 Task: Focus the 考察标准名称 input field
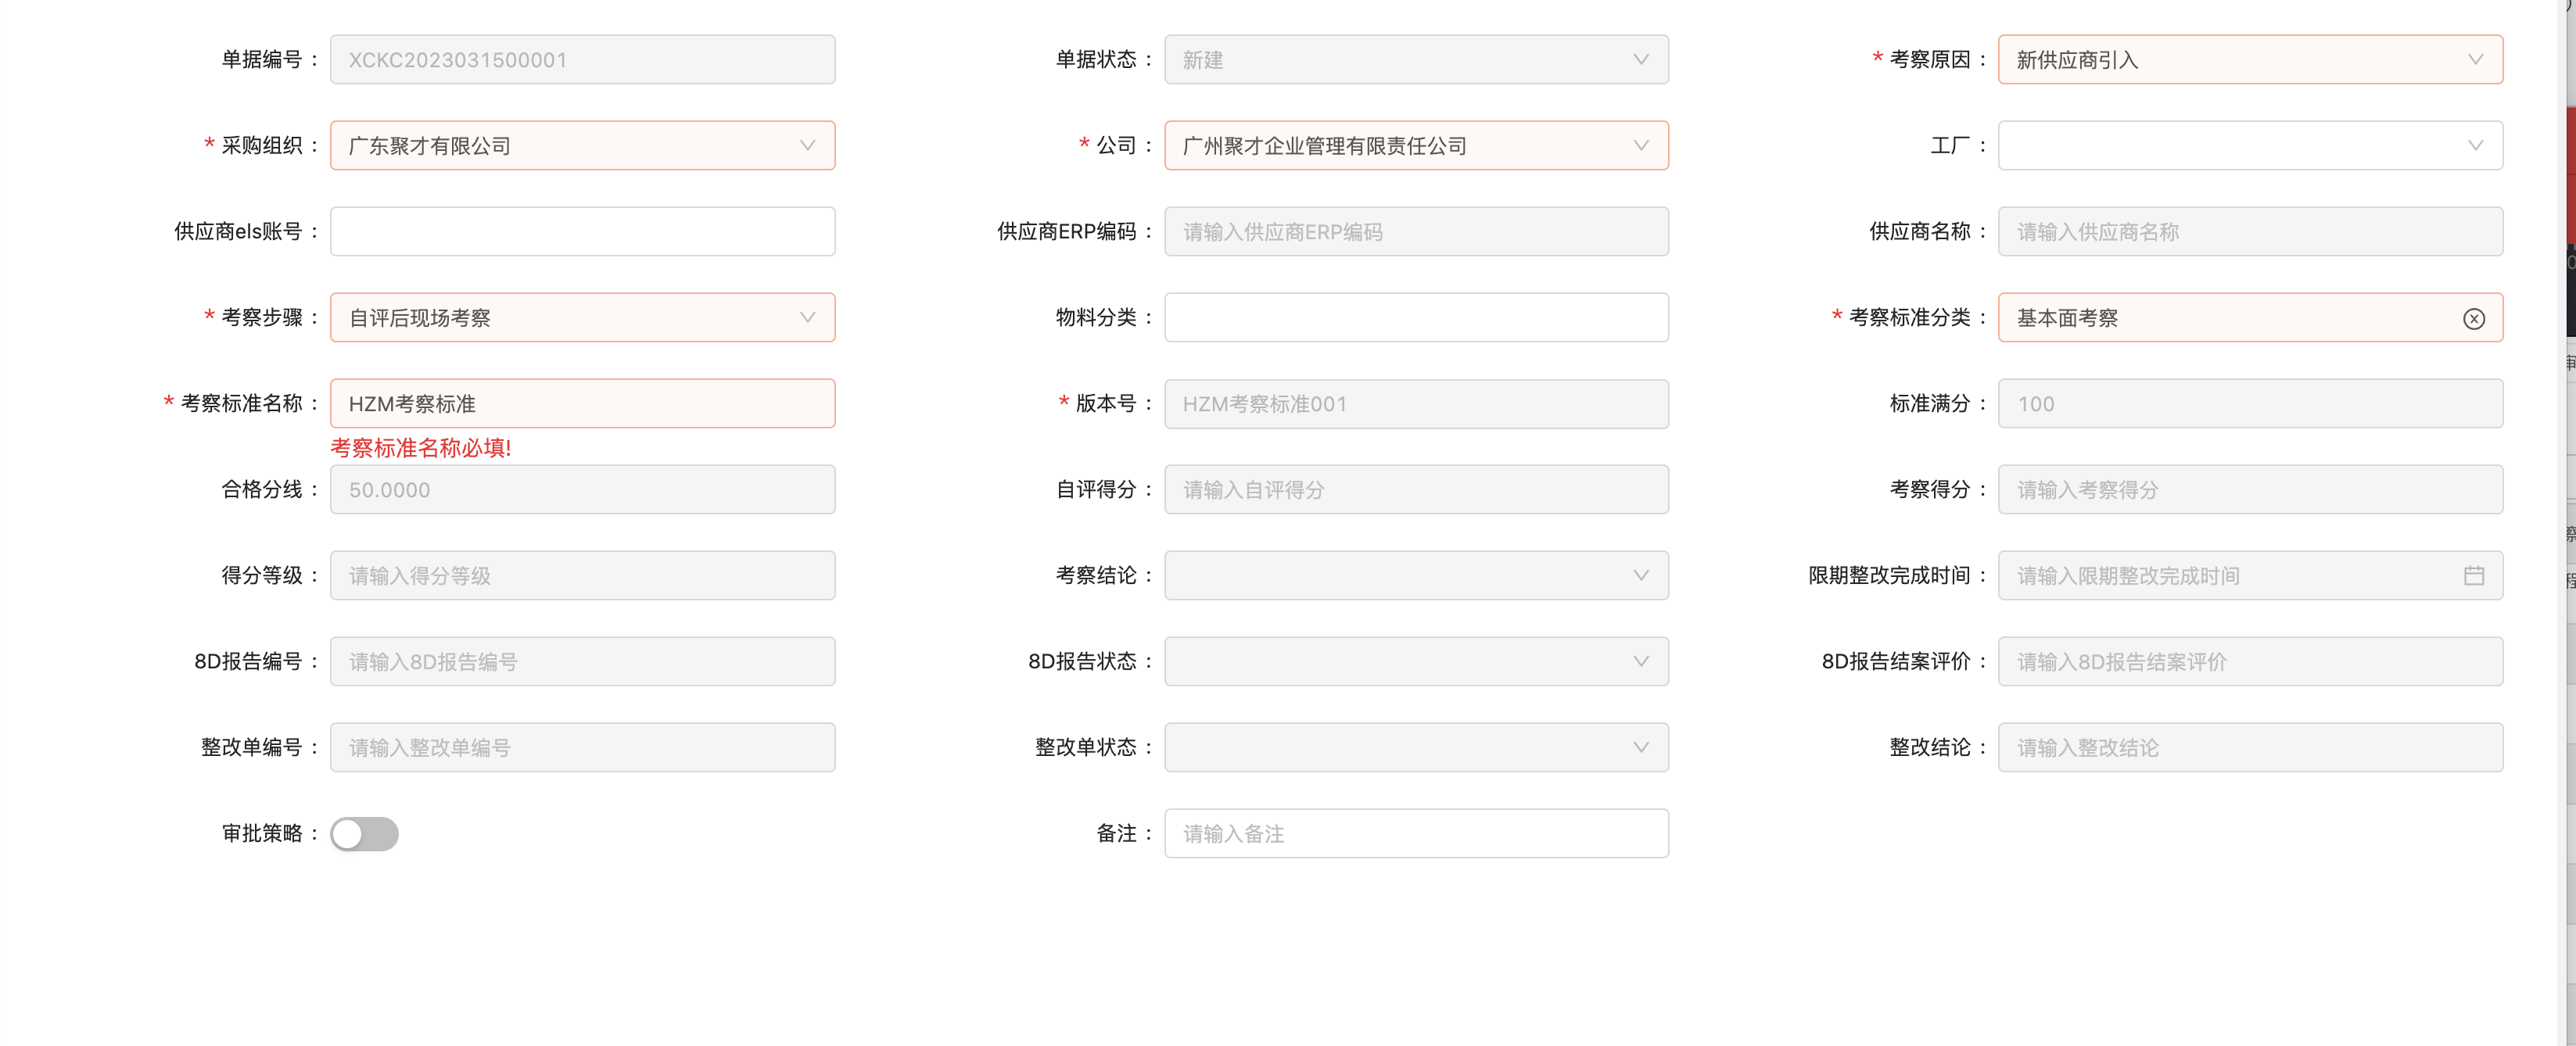click(582, 404)
